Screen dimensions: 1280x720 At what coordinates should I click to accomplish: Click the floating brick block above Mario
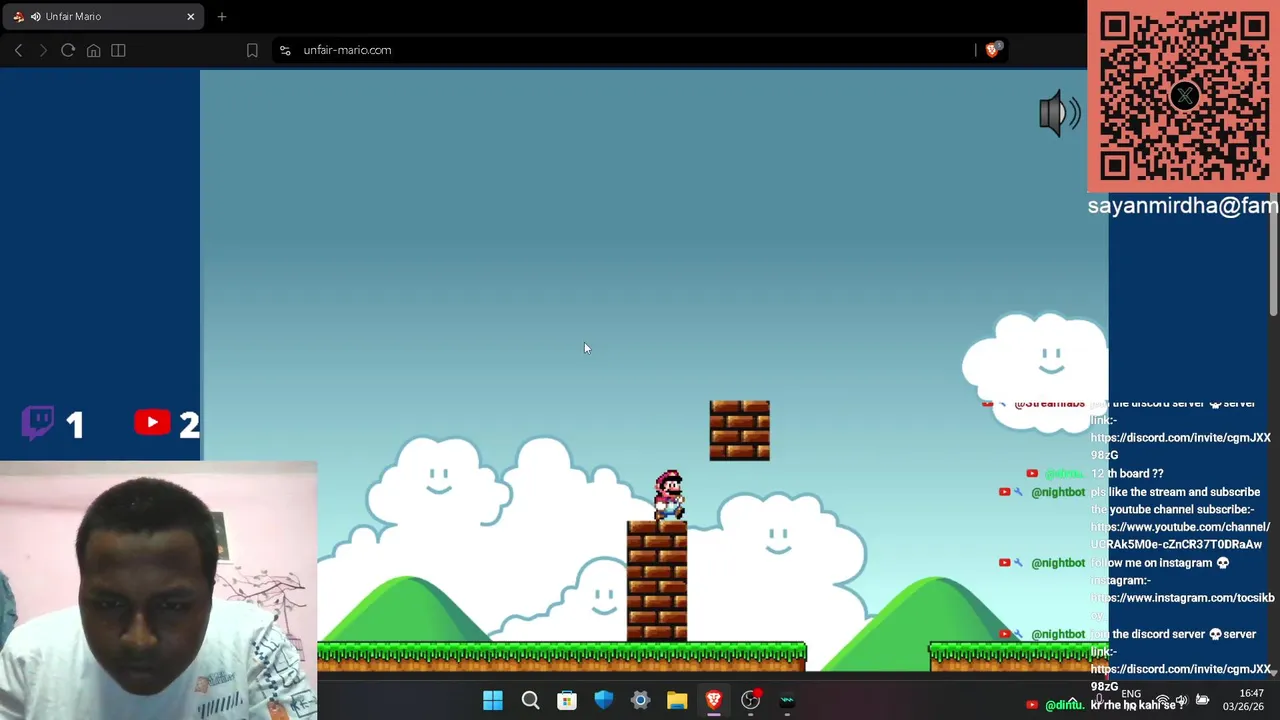[x=740, y=430]
